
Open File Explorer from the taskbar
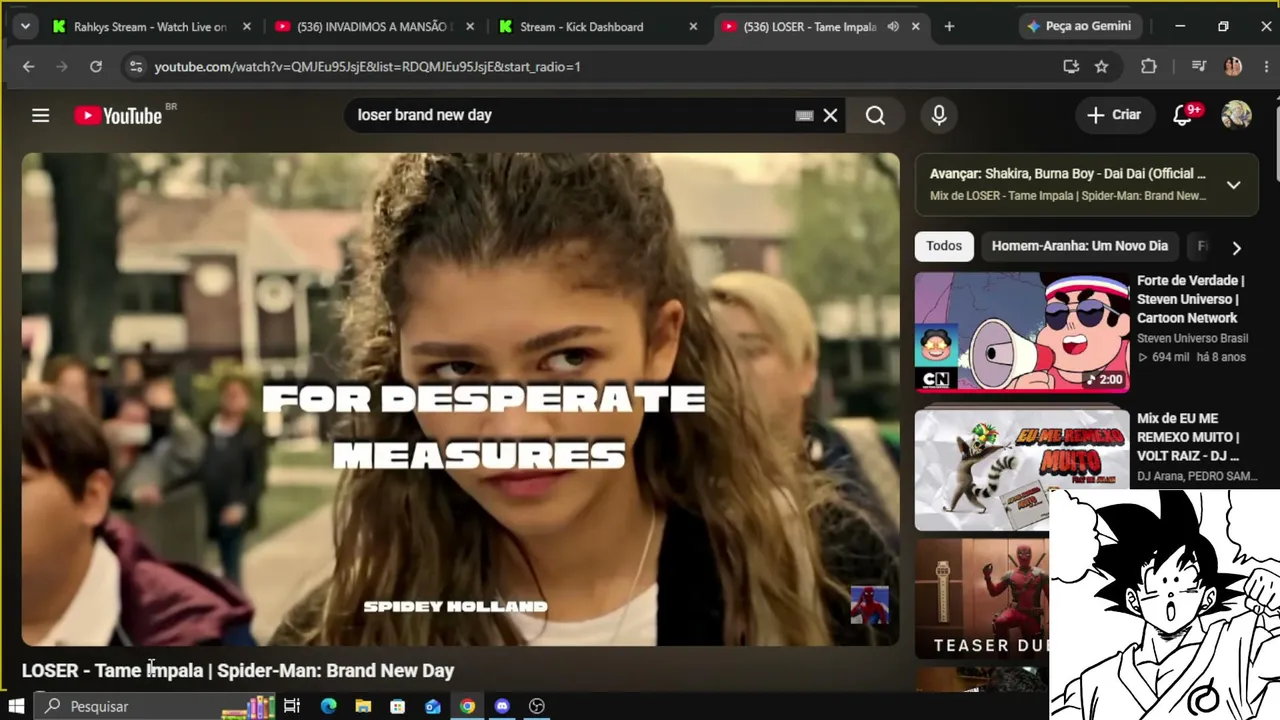coord(363,706)
